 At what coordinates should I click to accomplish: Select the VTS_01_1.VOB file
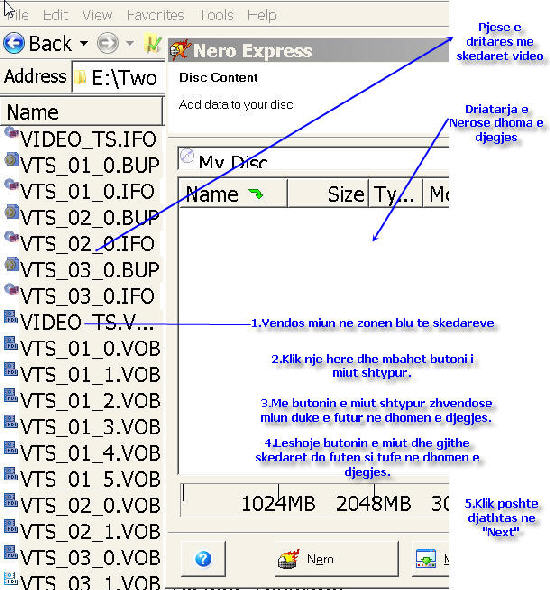(82, 374)
